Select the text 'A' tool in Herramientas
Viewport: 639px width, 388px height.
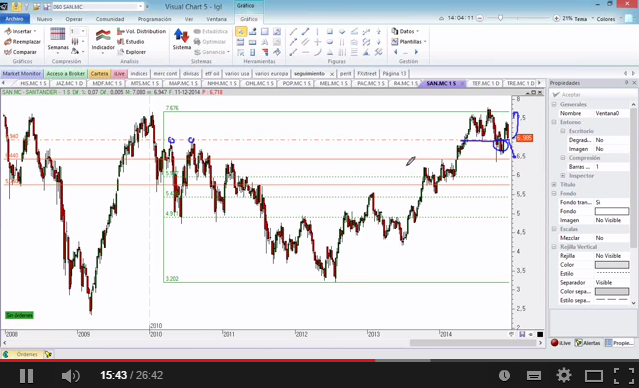(x=264, y=42)
